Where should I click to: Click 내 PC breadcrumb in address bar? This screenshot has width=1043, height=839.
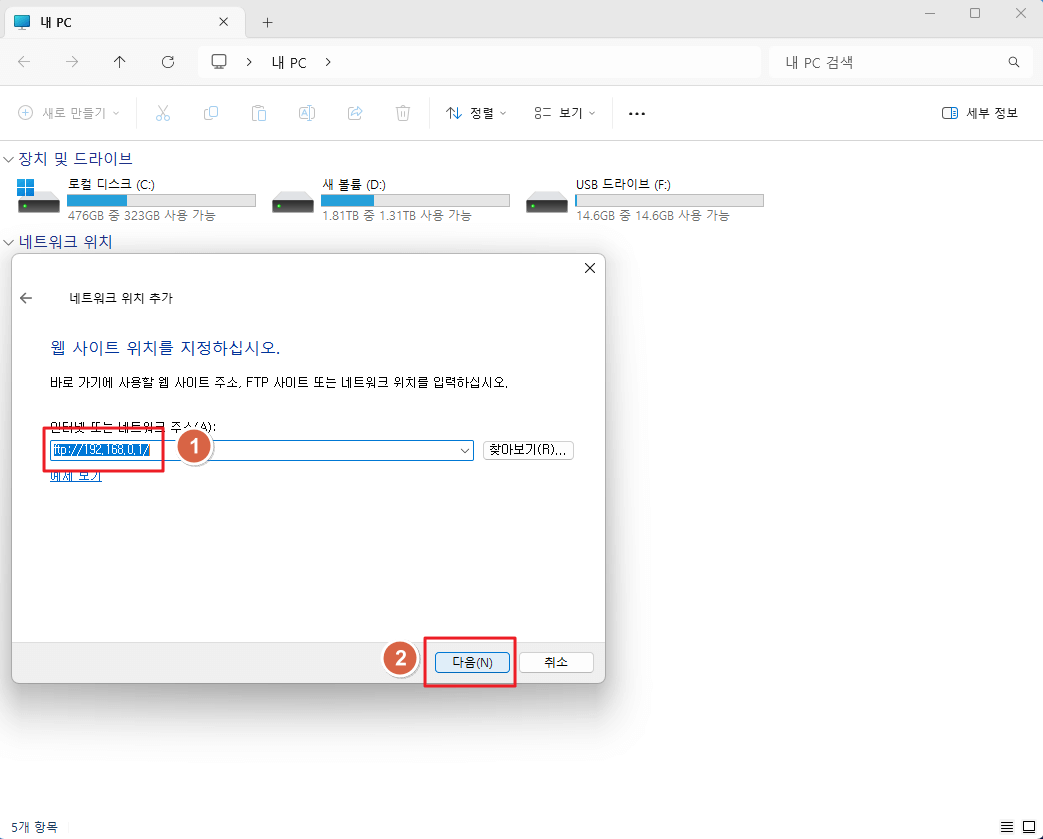(289, 63)
